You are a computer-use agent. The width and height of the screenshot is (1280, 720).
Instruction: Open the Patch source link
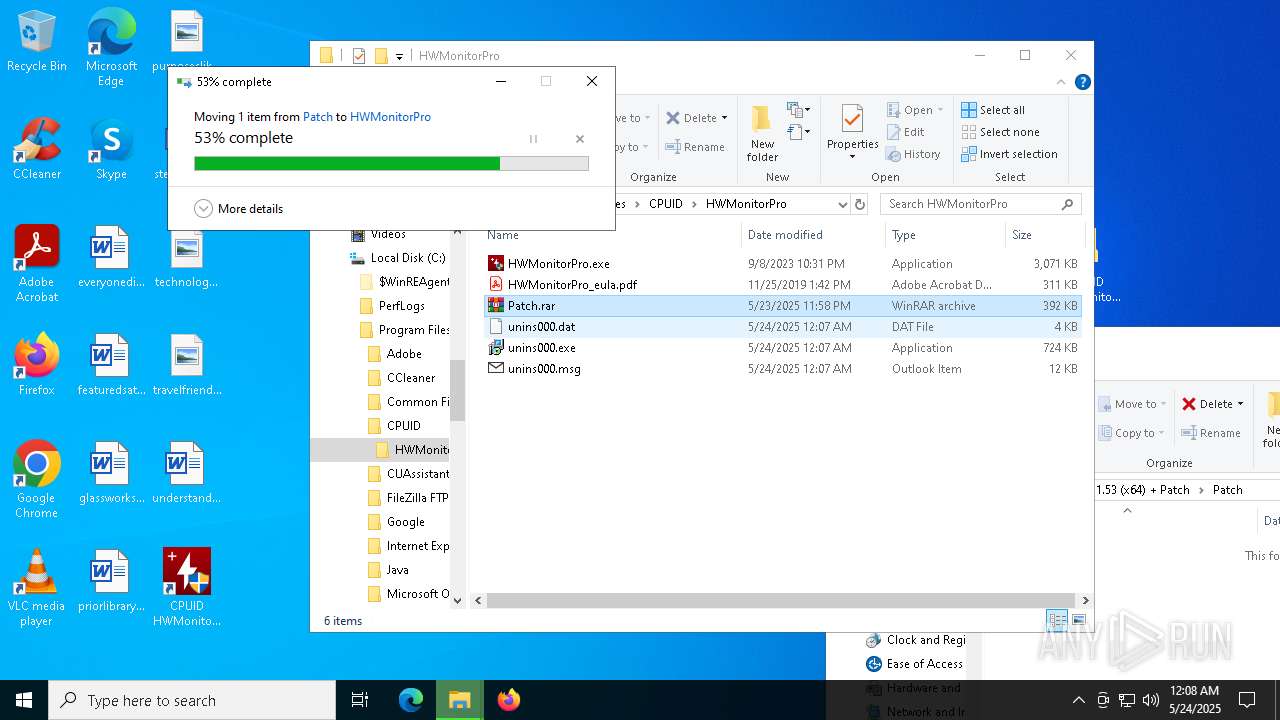[x=317, y=117]
